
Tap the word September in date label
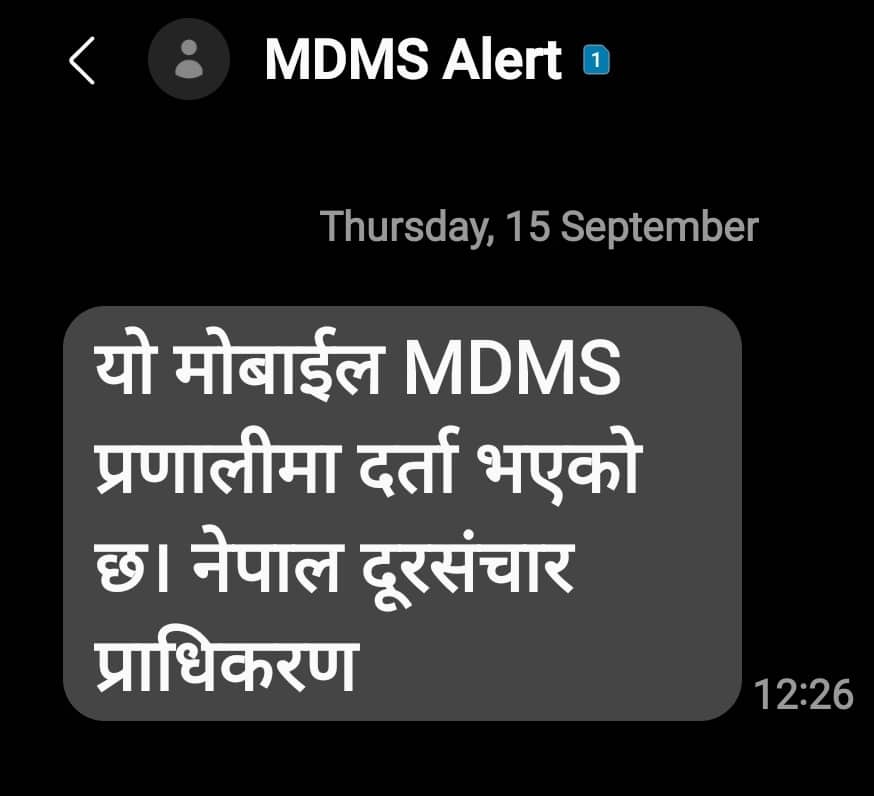[x=659, y=228]
